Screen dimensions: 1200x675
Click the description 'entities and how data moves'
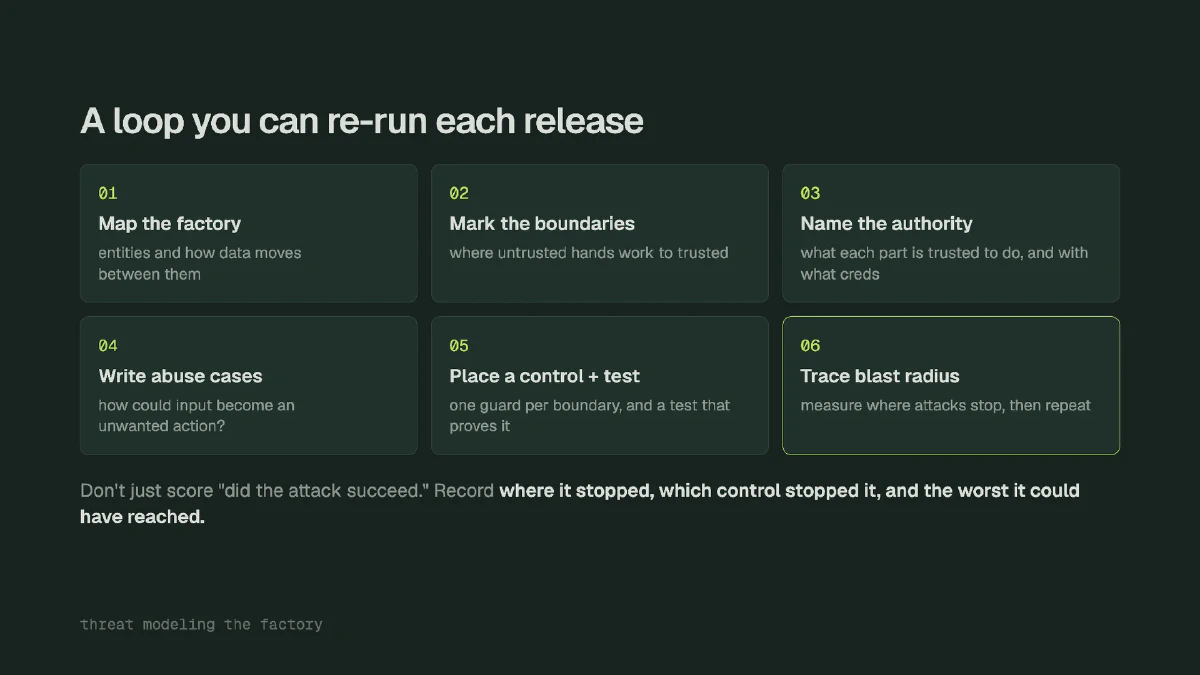[x=200, y=253]
